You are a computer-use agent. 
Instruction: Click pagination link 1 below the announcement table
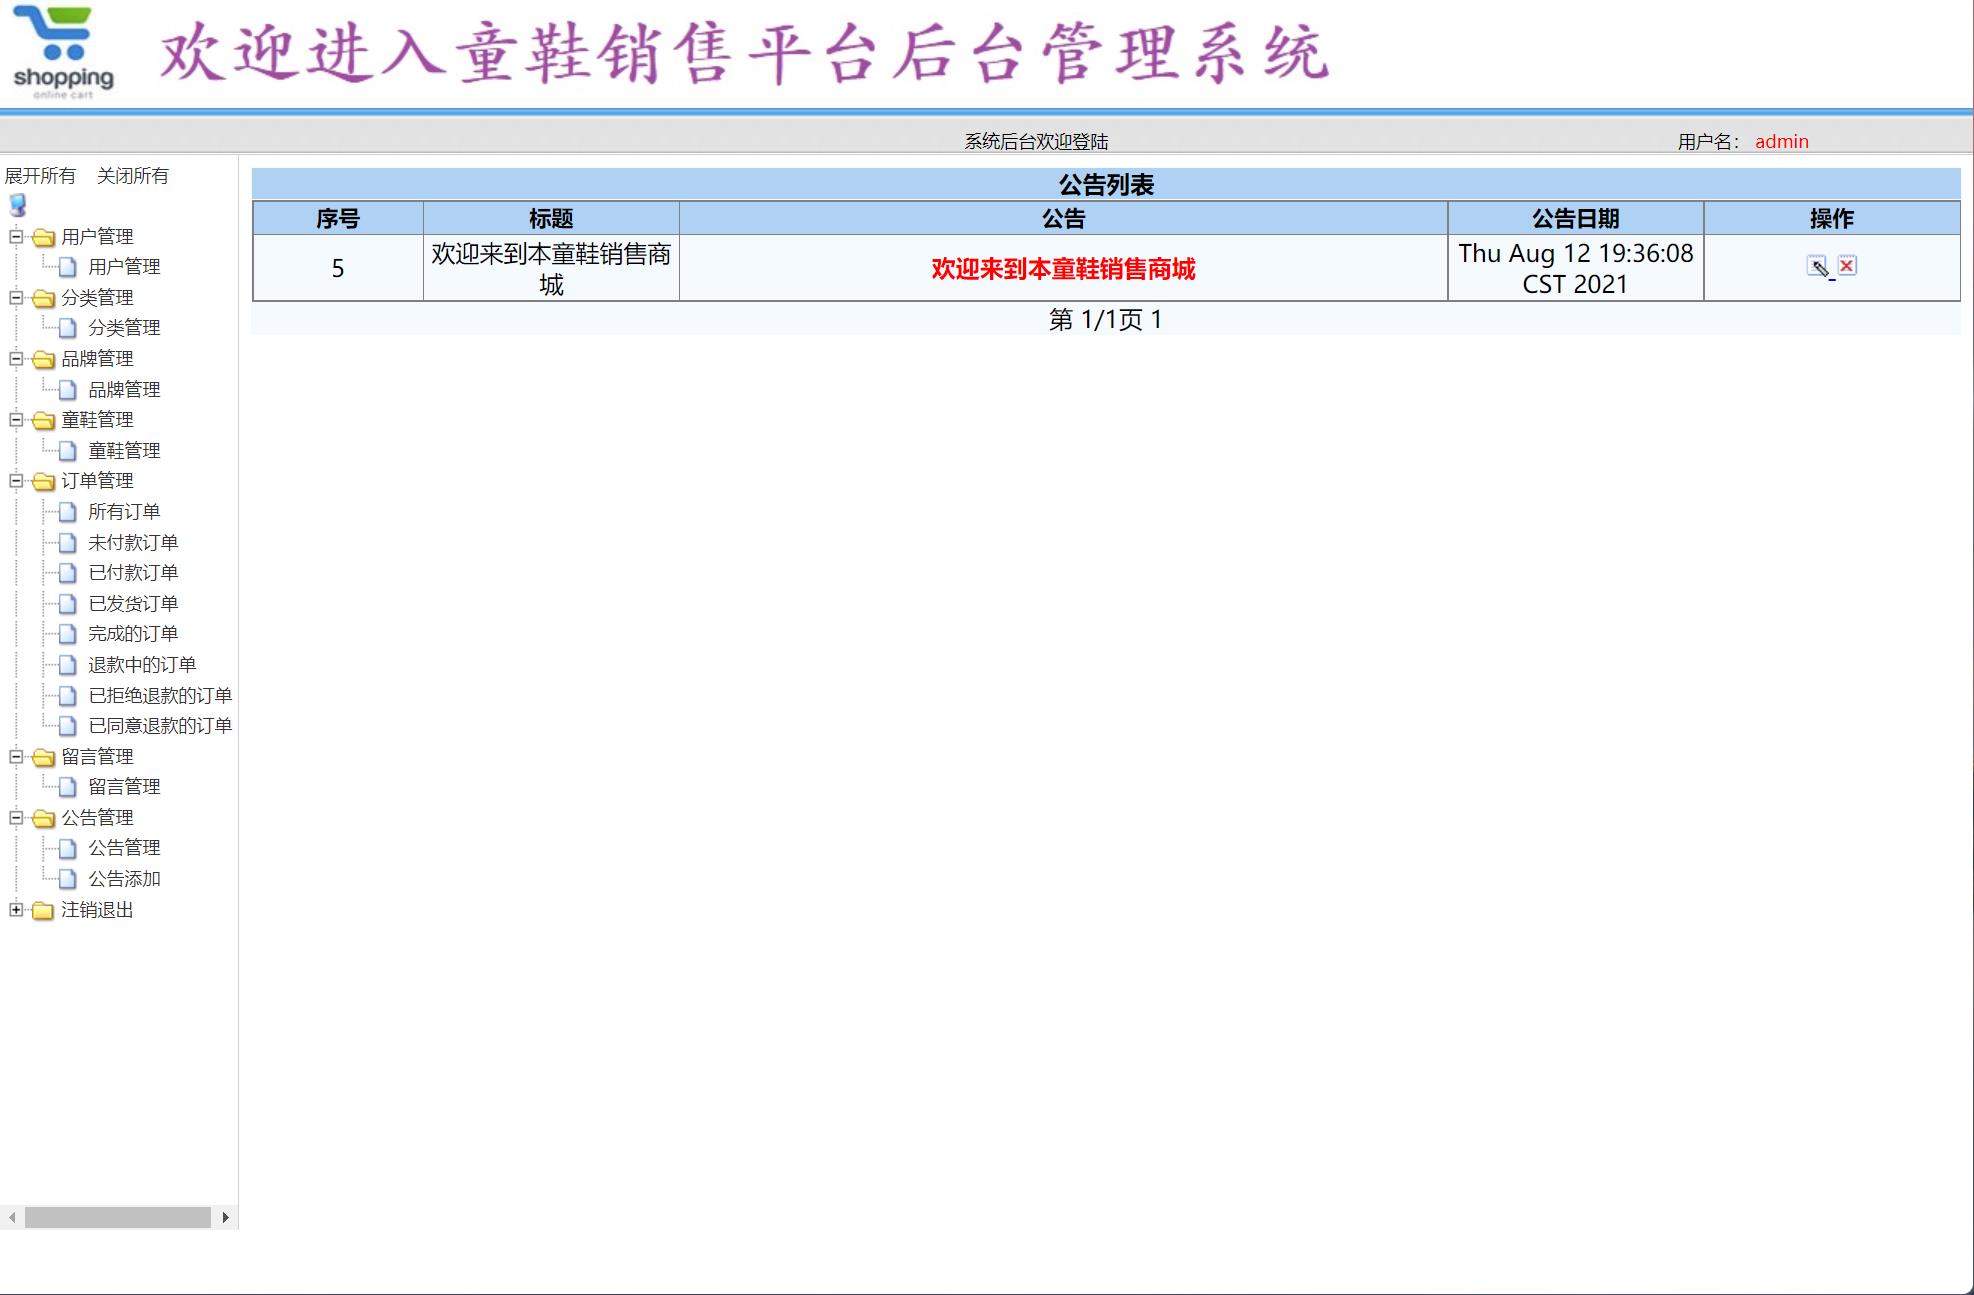[x=1157, y=319]
